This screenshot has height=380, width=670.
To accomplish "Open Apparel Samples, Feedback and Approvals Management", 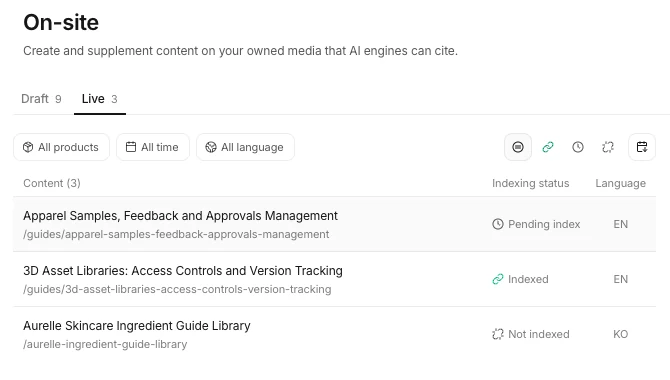I will 180,216.
